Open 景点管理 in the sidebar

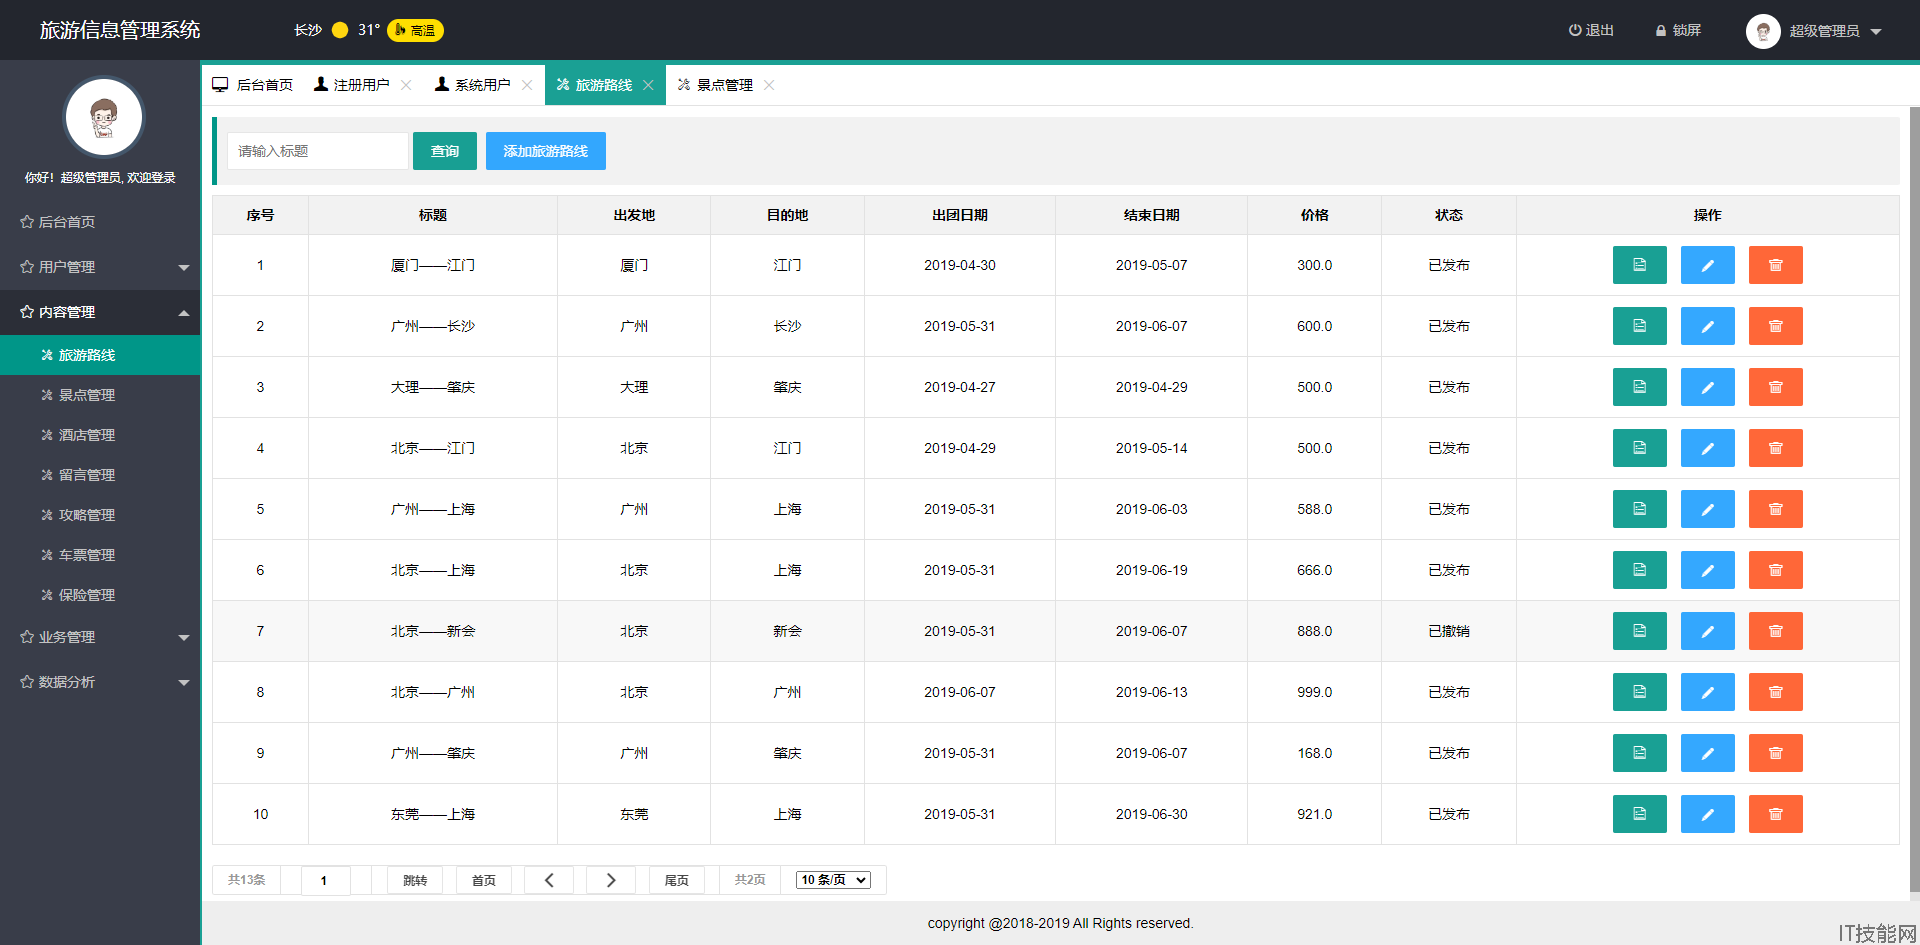[100, 395]
